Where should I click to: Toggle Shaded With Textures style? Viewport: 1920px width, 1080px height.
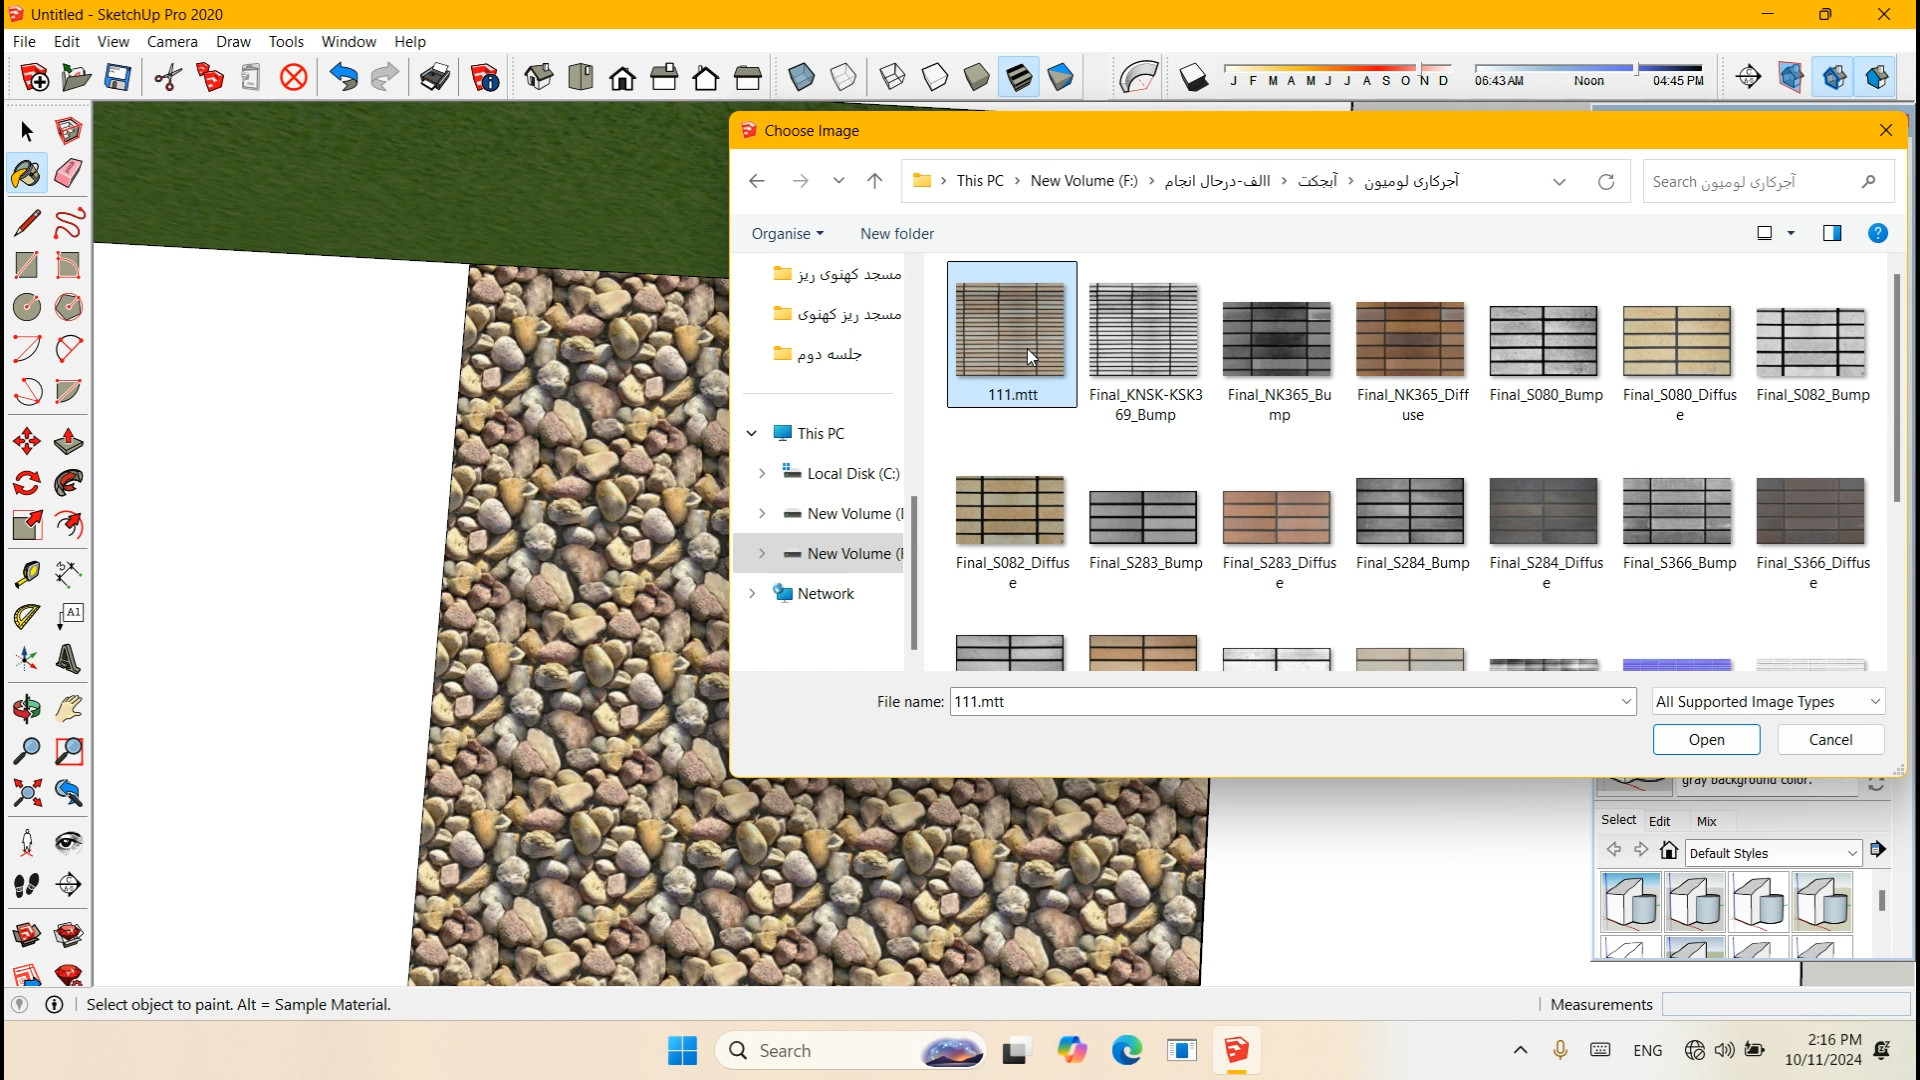[1019, 77]
